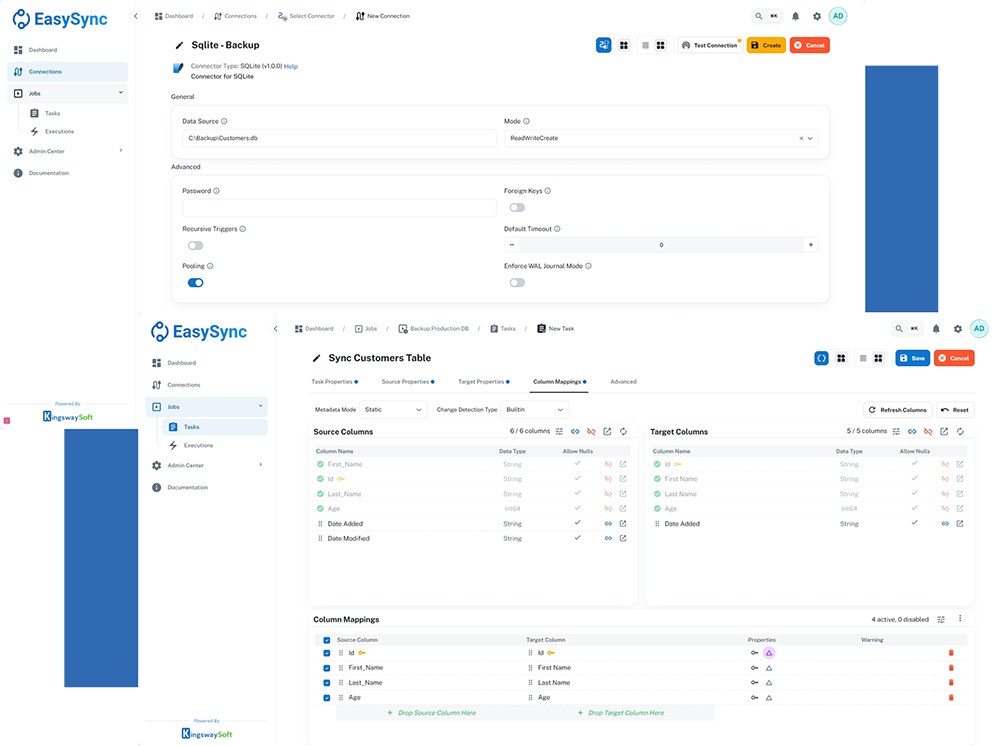
Task: Click the Reset button
Action: tap(955, 410)
